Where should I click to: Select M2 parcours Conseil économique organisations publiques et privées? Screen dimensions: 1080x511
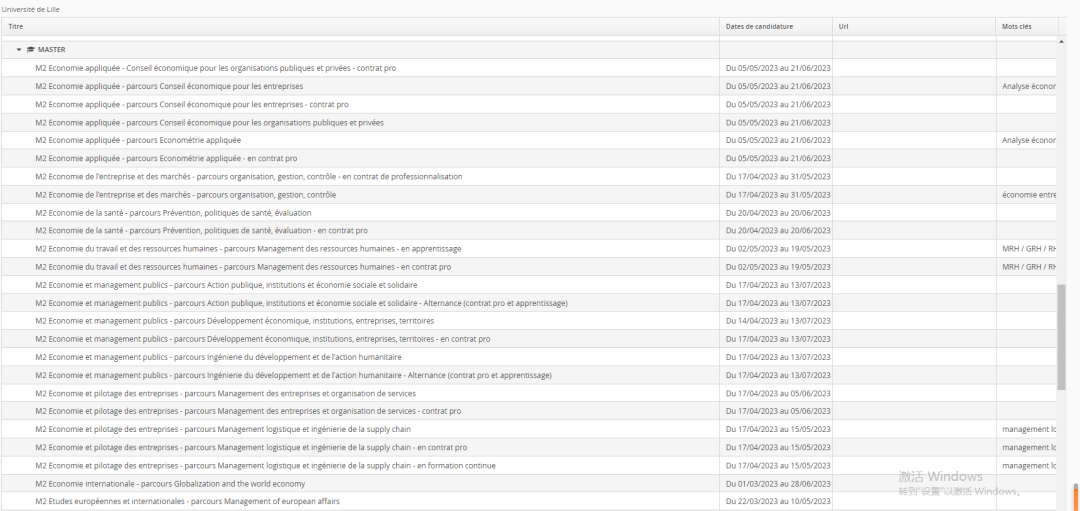coord(209,123)
